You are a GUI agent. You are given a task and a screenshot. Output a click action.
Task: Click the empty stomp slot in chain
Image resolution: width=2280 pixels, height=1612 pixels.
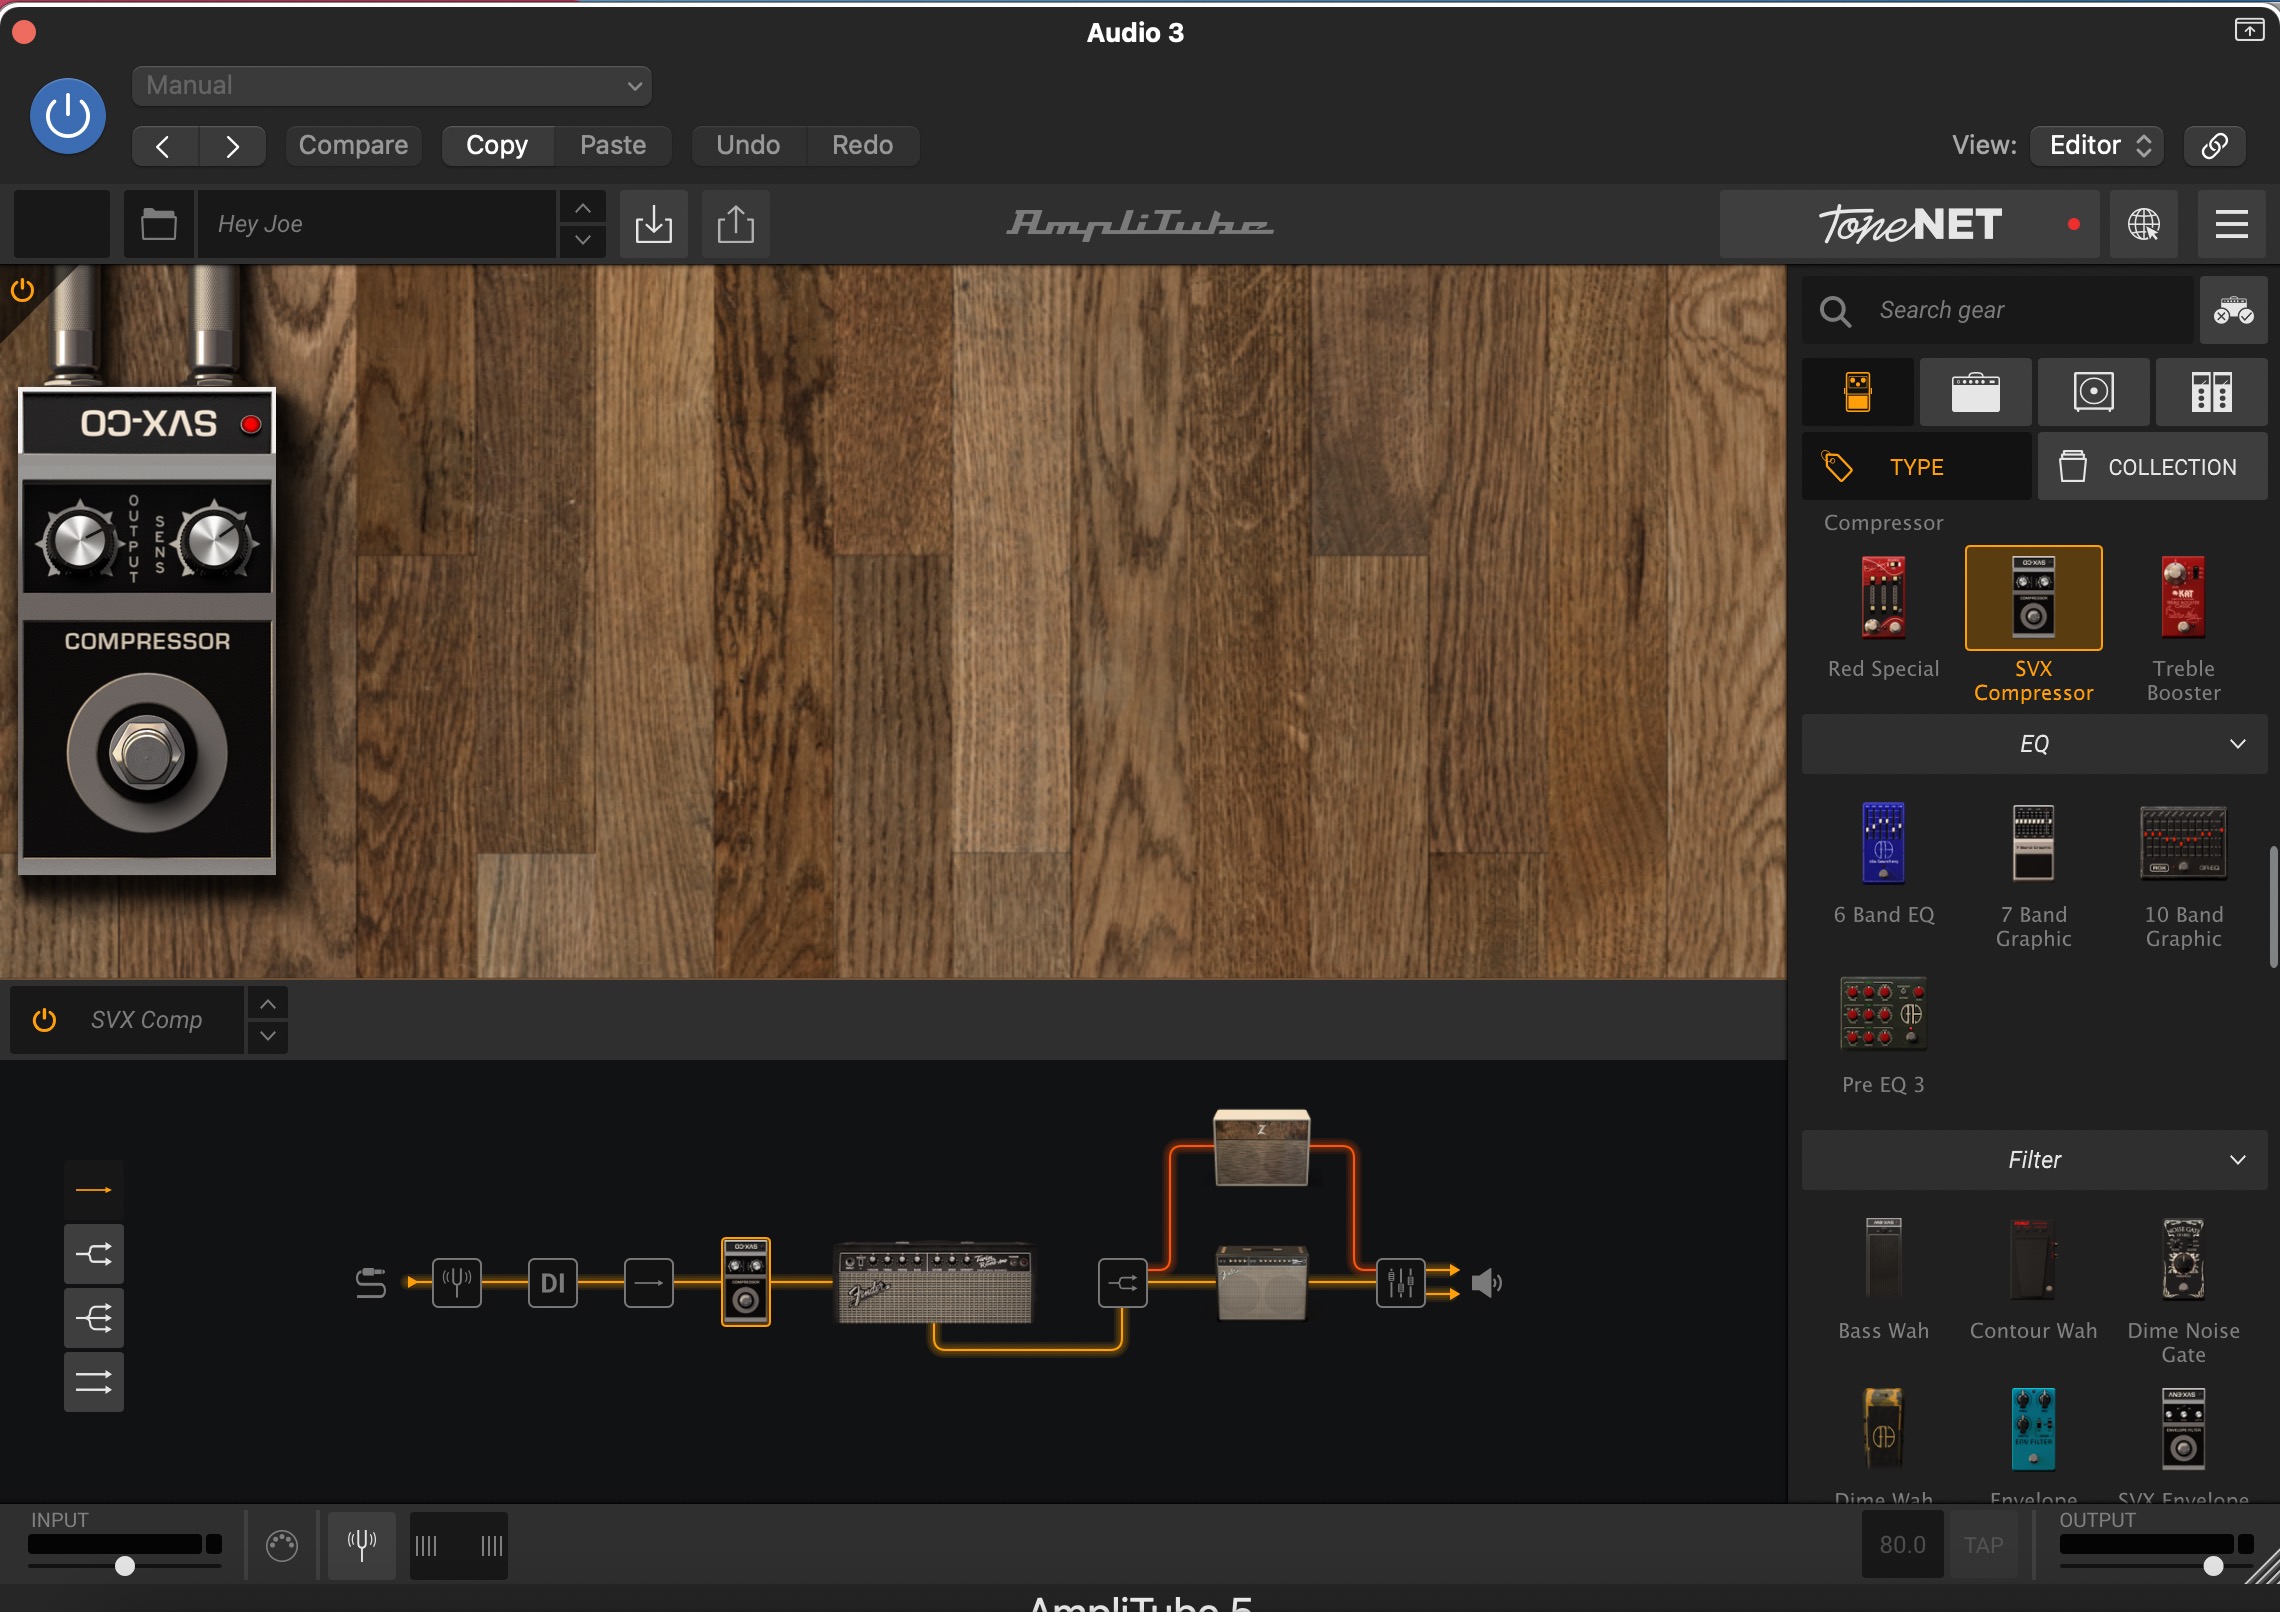[649, 1283]
